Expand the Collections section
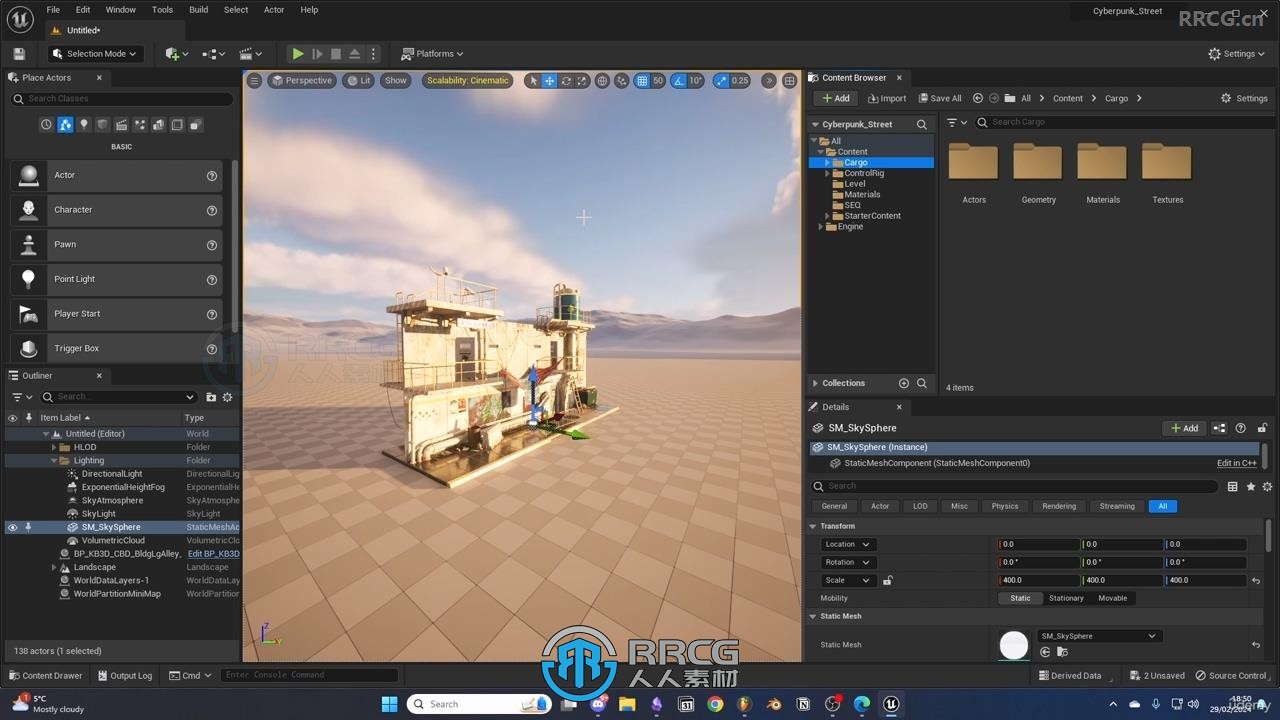Image resolution: width=1280 pixels, height=720 pixels. click(815, 383)
